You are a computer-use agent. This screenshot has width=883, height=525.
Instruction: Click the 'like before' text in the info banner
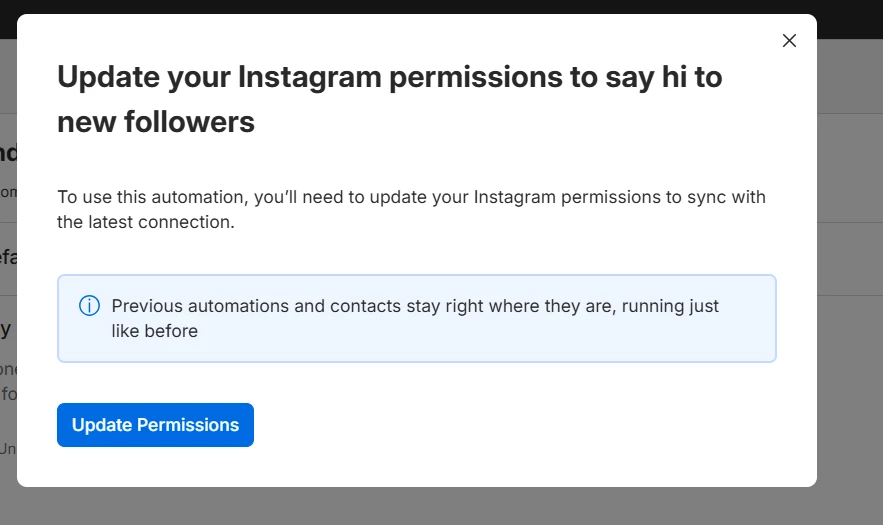154,331
